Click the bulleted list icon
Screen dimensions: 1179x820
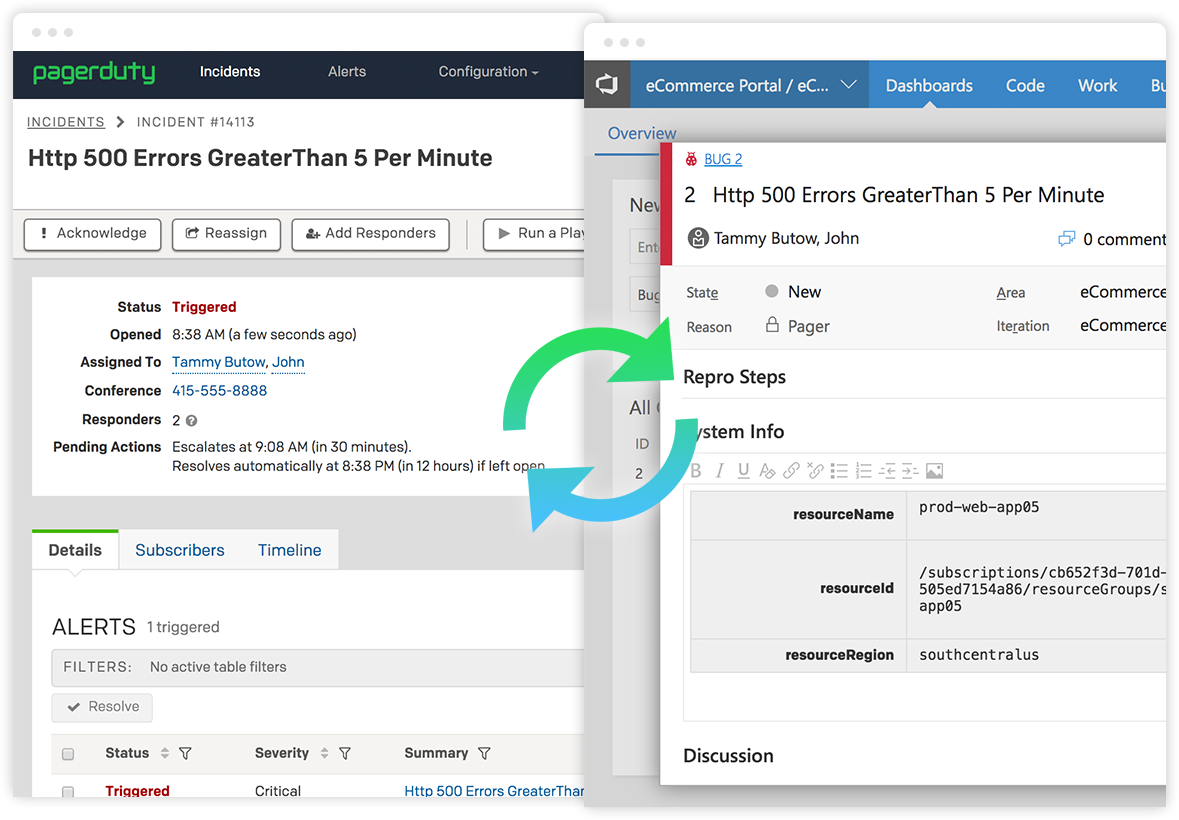pyautogui.click(x=839, y=471)
